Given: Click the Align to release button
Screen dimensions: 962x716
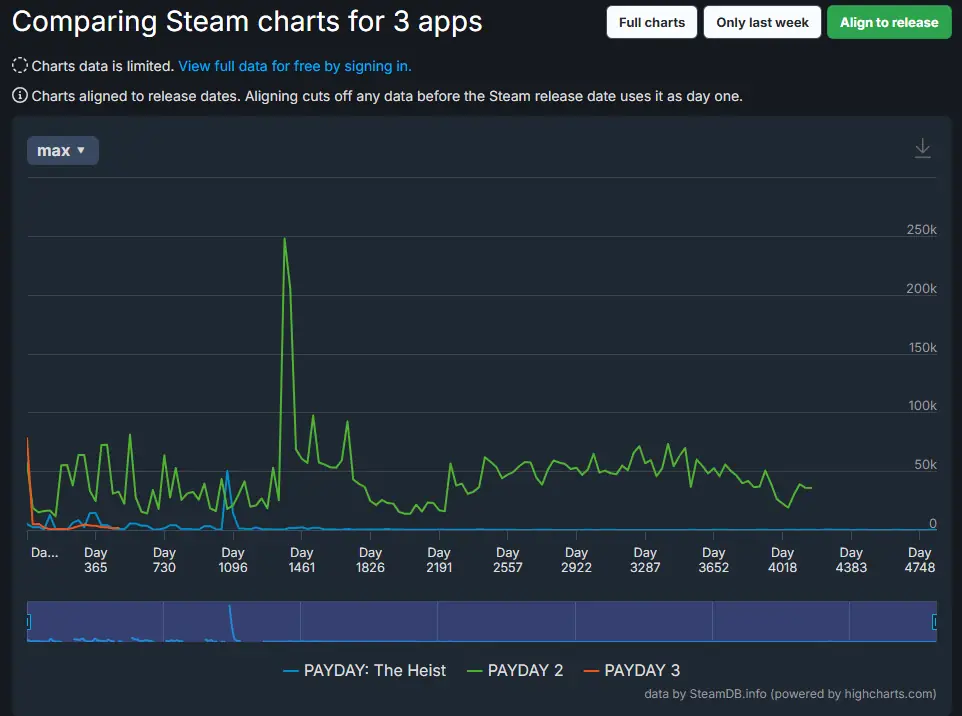Looking at the screenshot, I should [x=889, y=22].
